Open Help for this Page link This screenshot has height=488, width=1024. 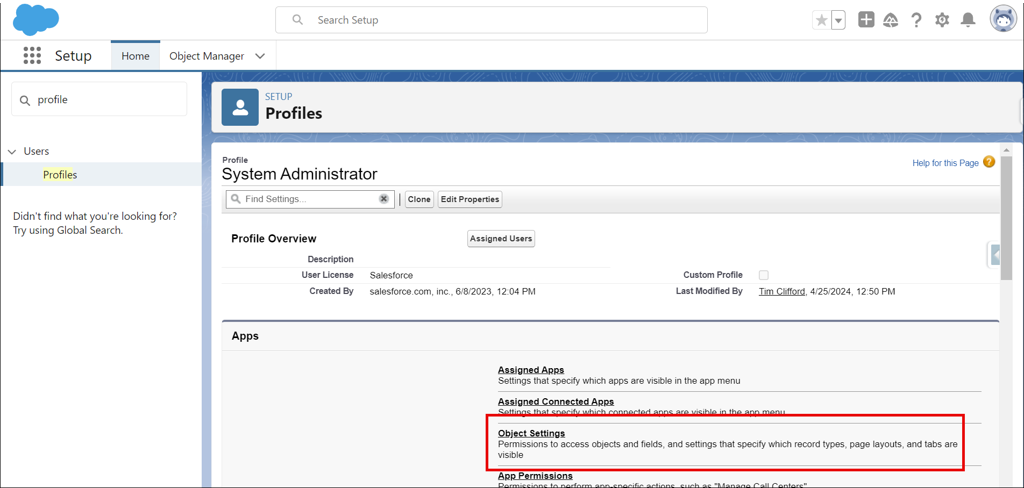click(x=945, y=163)
